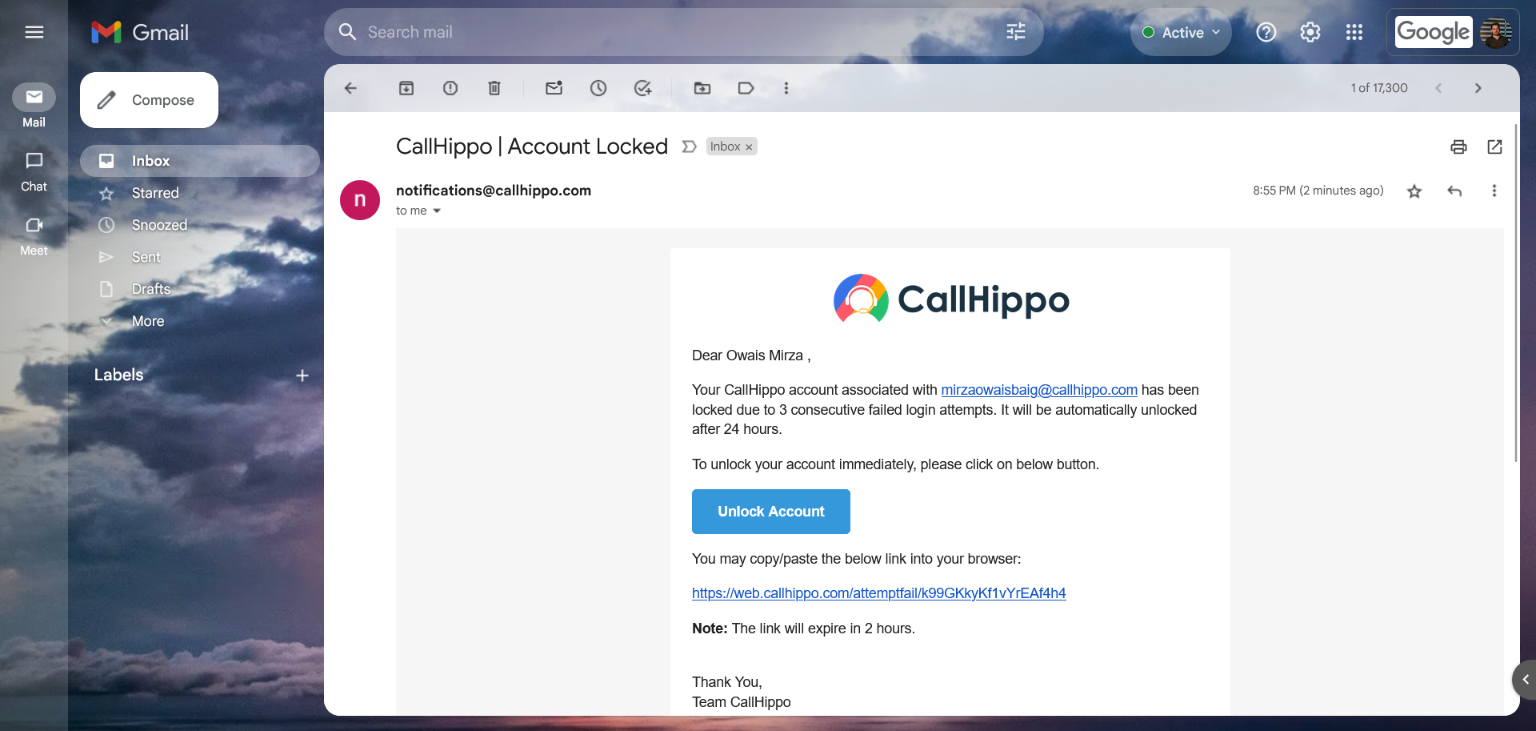Open the Support help icon
The height and width of the screenshot is (731, 1536).
click(x=1266, y=32)
